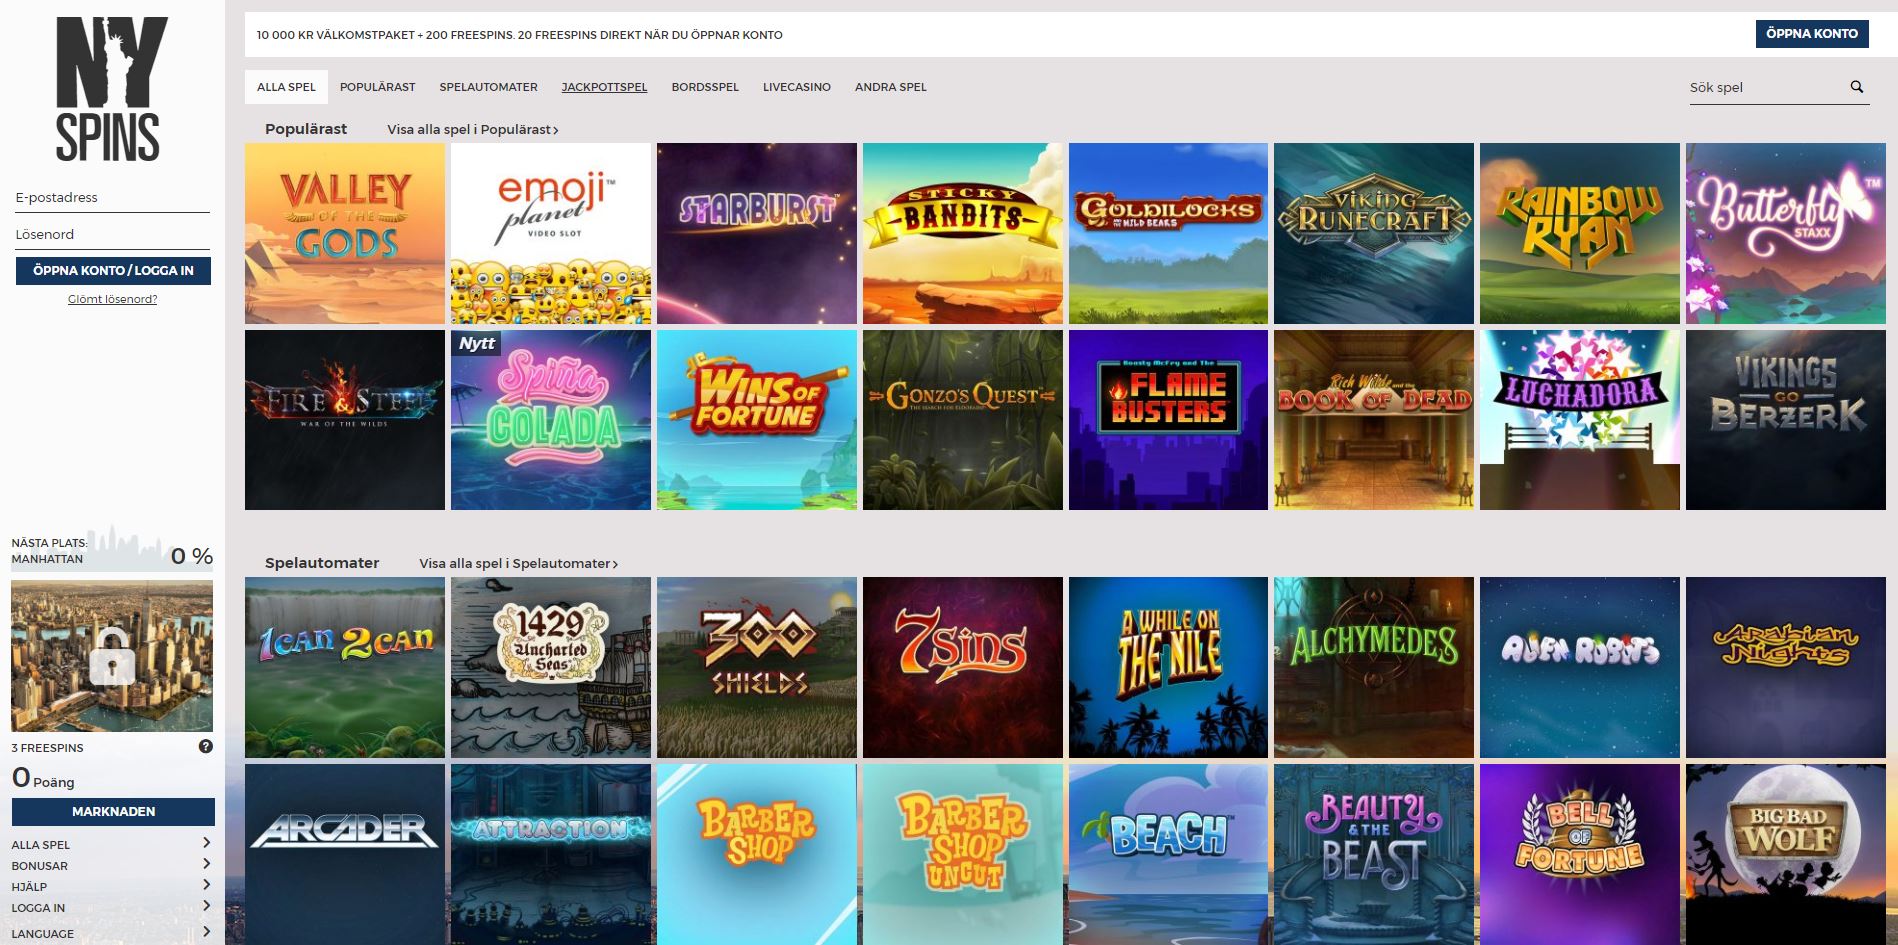The image size is (1898, 945).
Task: Switch to the Jackpottspel tab
Action: pos(604,87)
